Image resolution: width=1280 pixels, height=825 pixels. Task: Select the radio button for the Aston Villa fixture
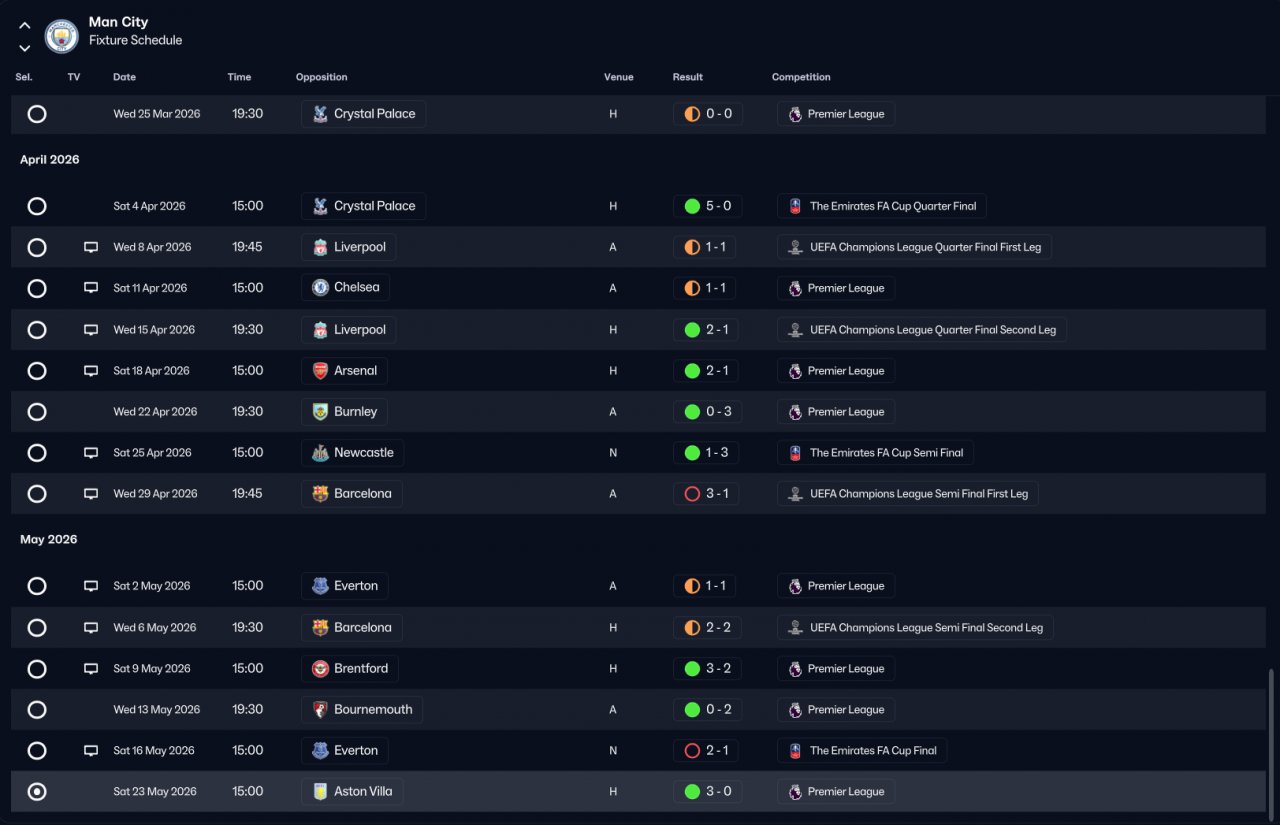click(37, 792)
